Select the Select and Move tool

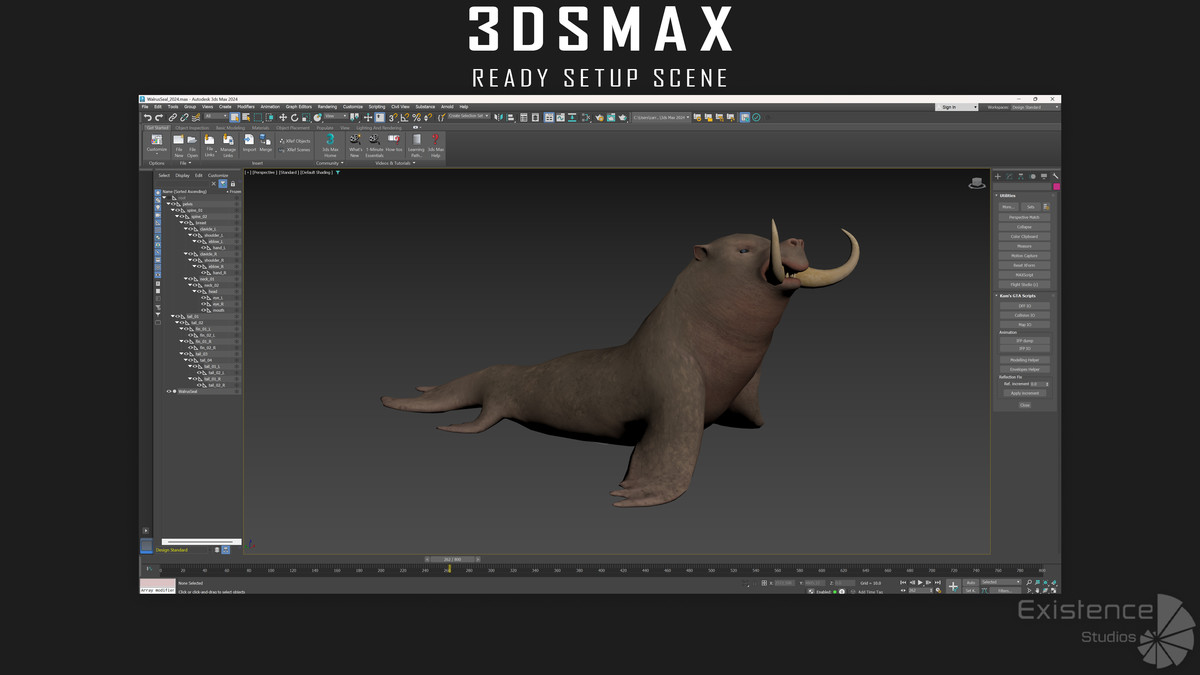(283, 116)
